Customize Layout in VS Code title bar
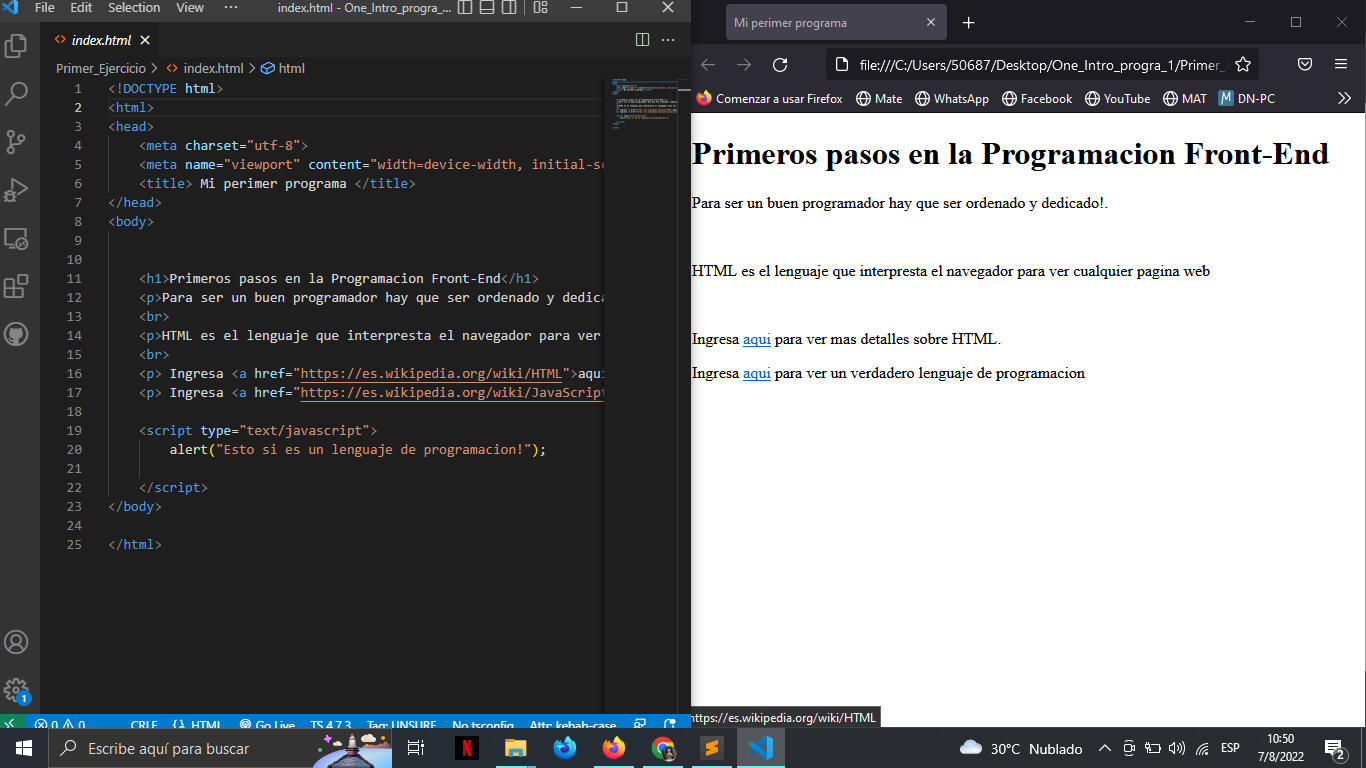This screenshot has width=1366, height=768. click(540, 8)
